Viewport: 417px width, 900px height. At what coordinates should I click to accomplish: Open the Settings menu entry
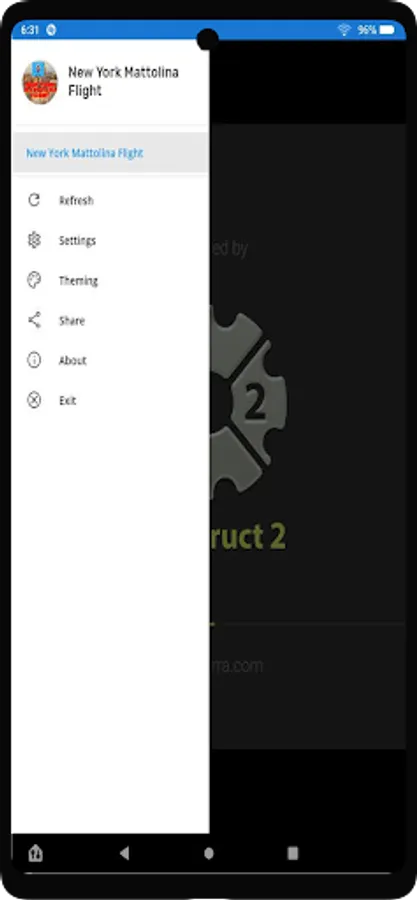pyautogui.click(x=77, y=240)
